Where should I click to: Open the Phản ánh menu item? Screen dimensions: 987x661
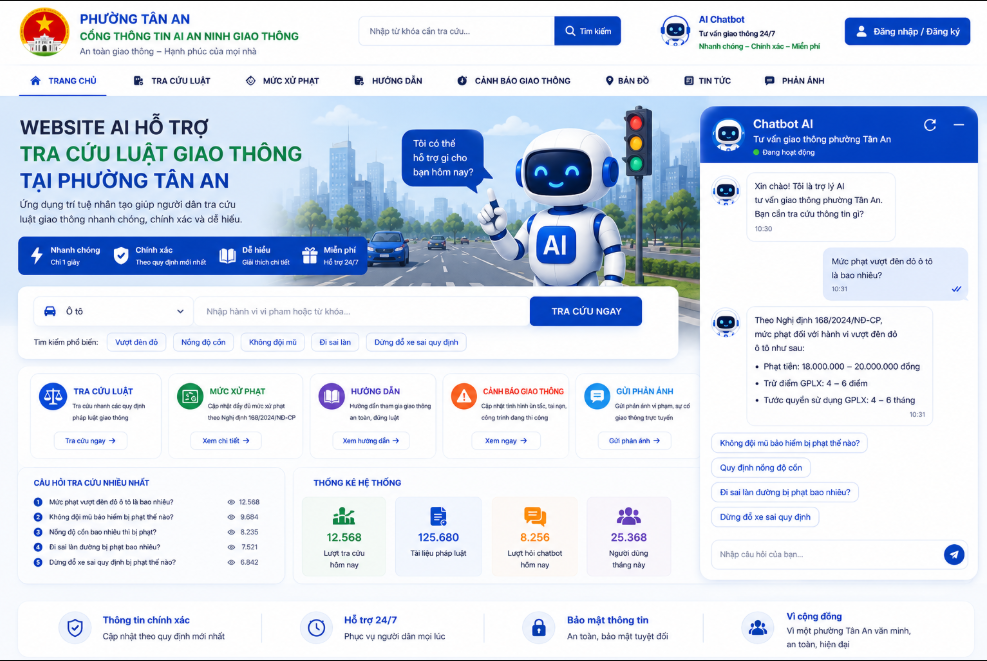coord(794,81)
